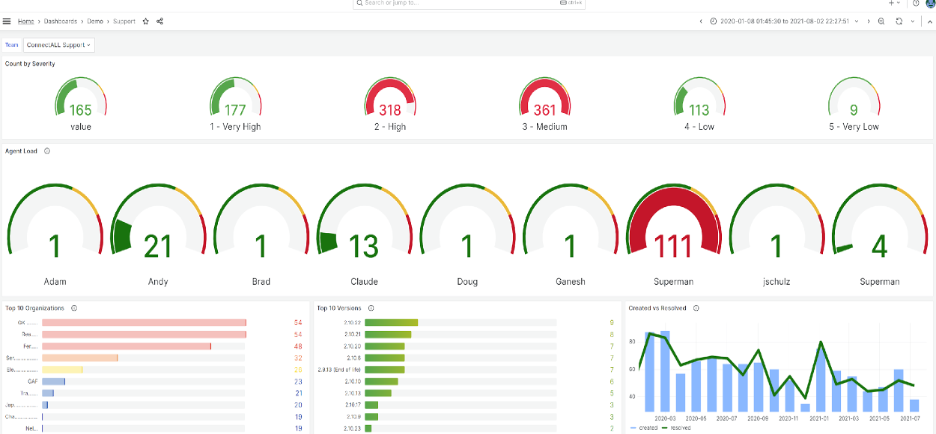Click the zoom out time range icon

(x=880, y=21)
